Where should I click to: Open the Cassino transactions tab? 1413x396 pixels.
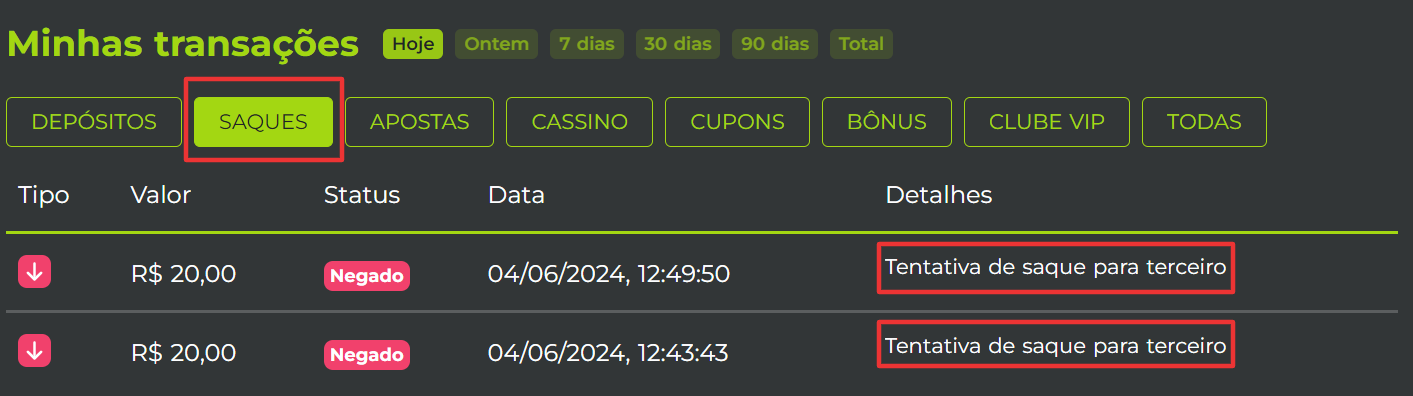(x=580, y=122)
